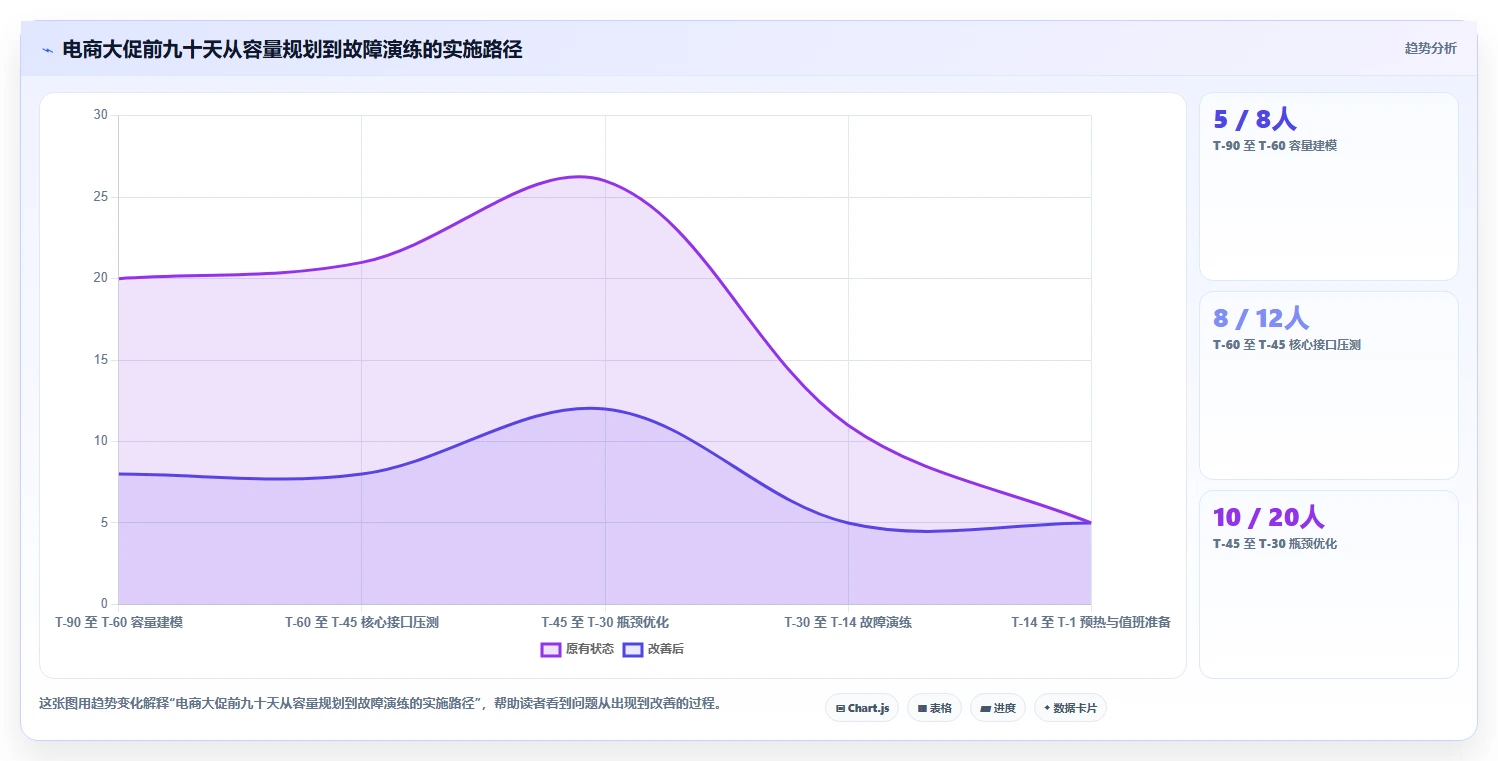Viewport: 1498px width, 761px height.
Task: Select the 表格 tag chip
Action: click(934, 708)
